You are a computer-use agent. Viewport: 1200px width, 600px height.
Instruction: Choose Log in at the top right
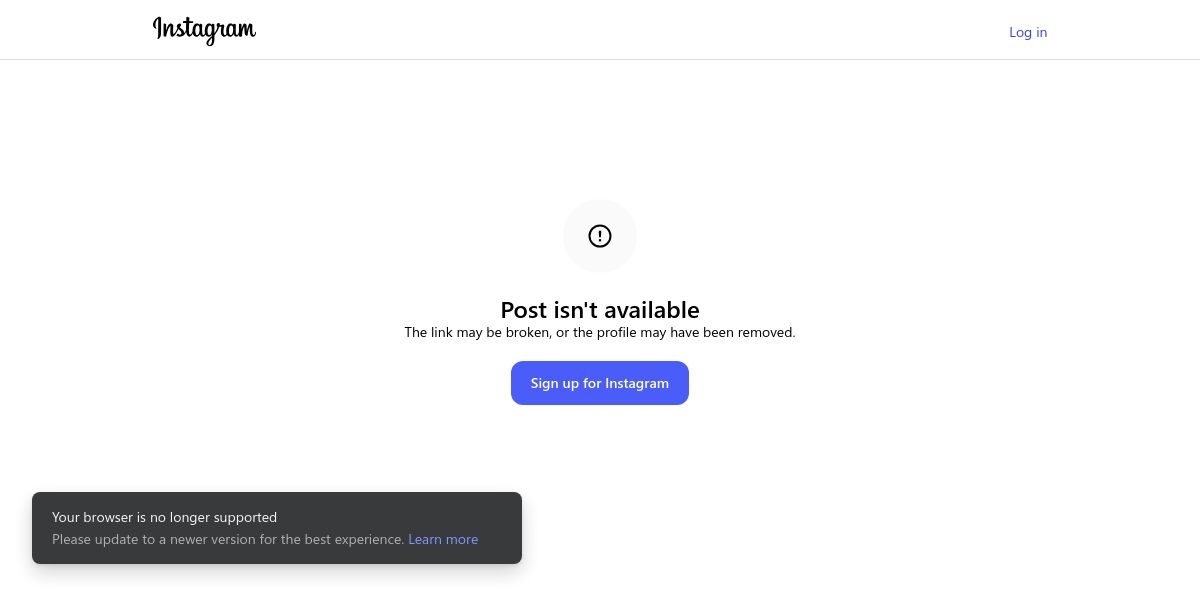1028,32
